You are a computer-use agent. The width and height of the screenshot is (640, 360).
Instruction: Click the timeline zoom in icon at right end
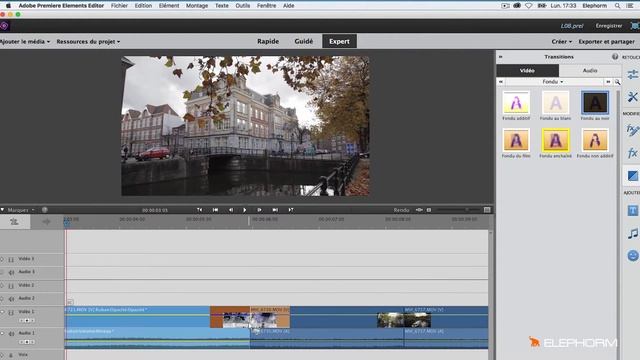coord(487,210)
